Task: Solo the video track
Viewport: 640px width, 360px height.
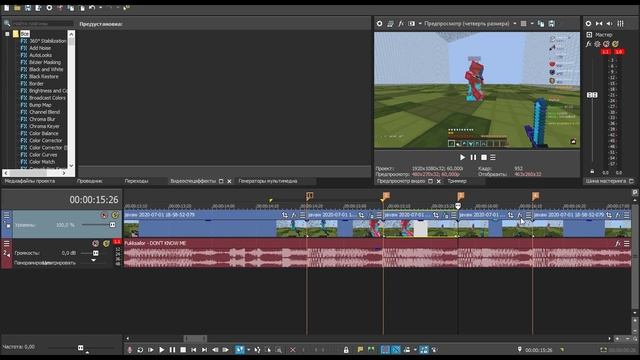Action: pyautogui.click(x=115, y=215)
